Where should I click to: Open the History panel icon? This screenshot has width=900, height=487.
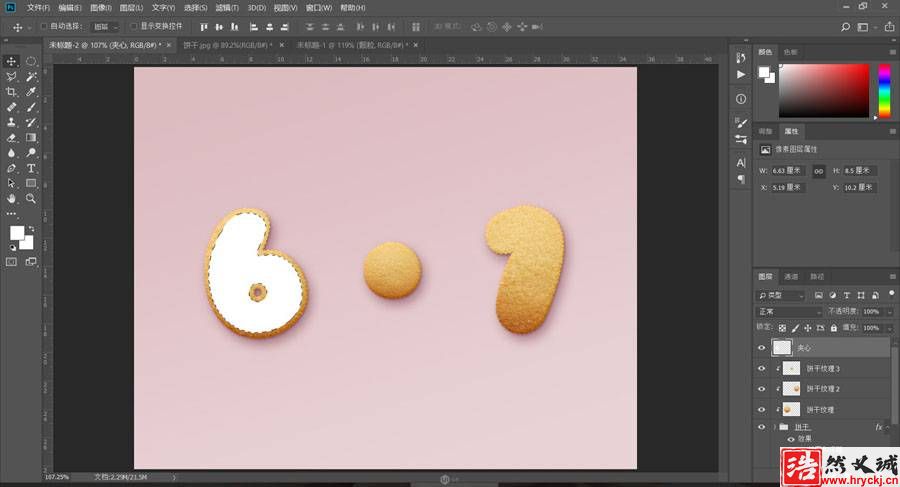pyautogui.click(x=741, y=57)
